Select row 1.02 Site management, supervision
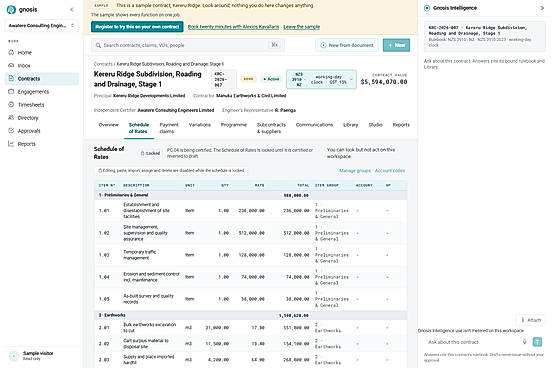552x368 pixels. (251, 233)
